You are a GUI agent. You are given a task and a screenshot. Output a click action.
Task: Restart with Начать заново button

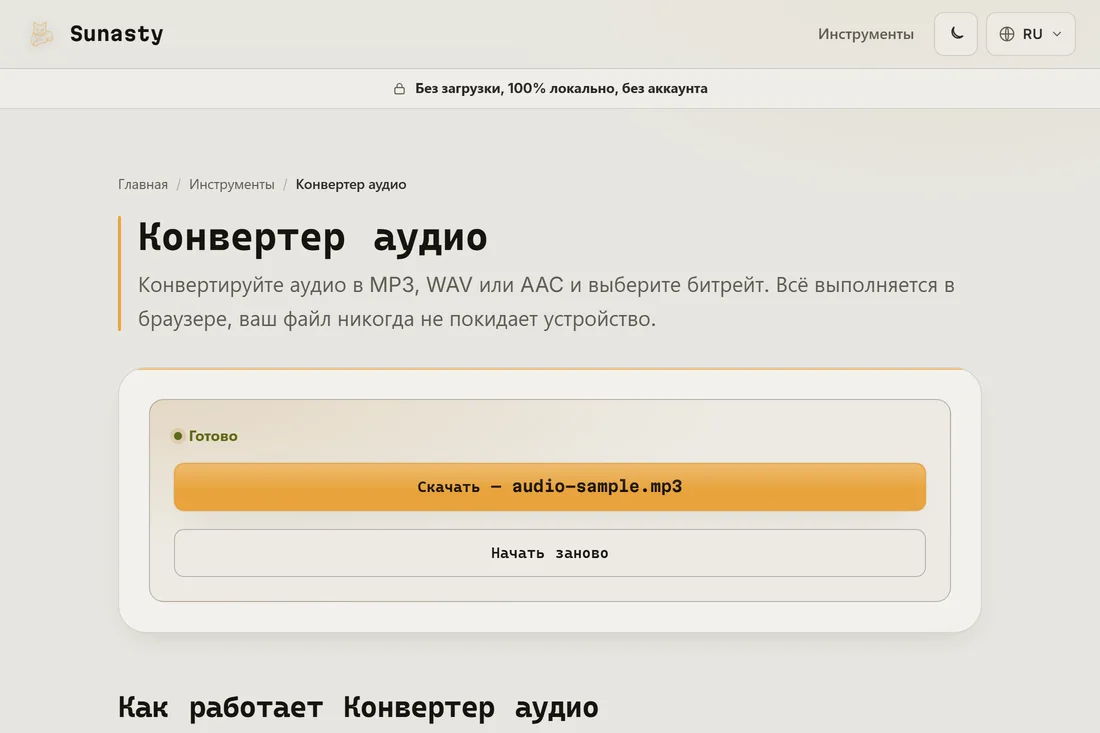pos(550,553)
